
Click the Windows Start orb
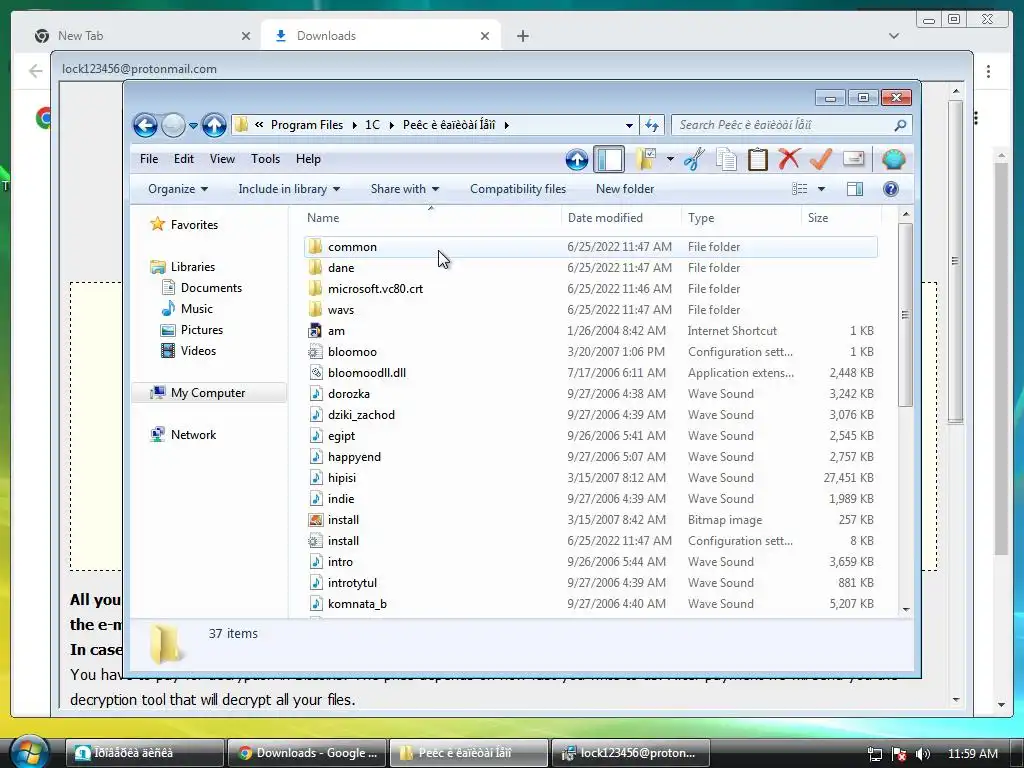[29, 752]
